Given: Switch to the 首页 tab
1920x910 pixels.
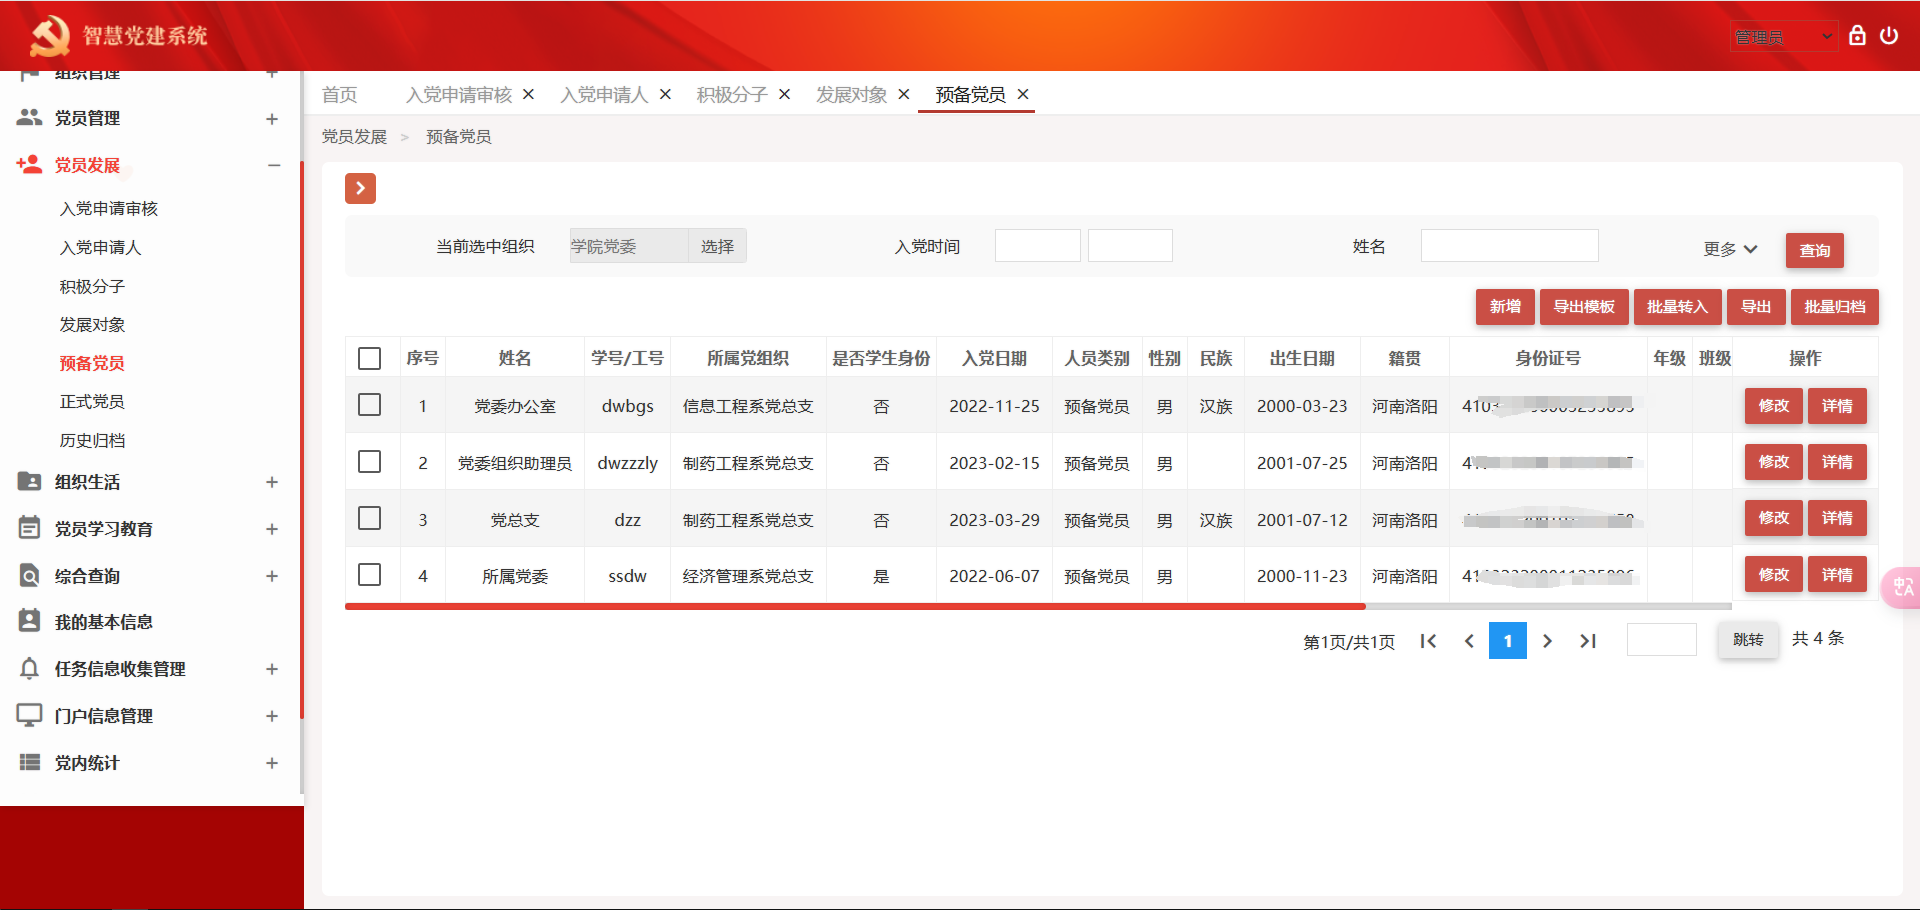Looking at the screenshot, I should (x=340, y=94).
